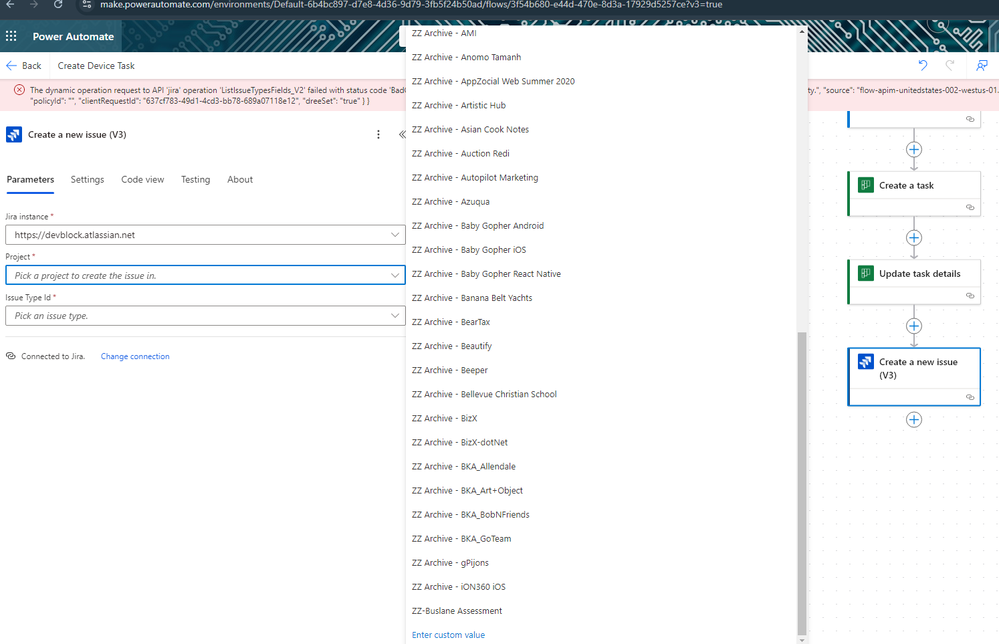Select ZZ Archive - BizX-dotNet
This screenshot has height=644, width=999.
(460, 443)
